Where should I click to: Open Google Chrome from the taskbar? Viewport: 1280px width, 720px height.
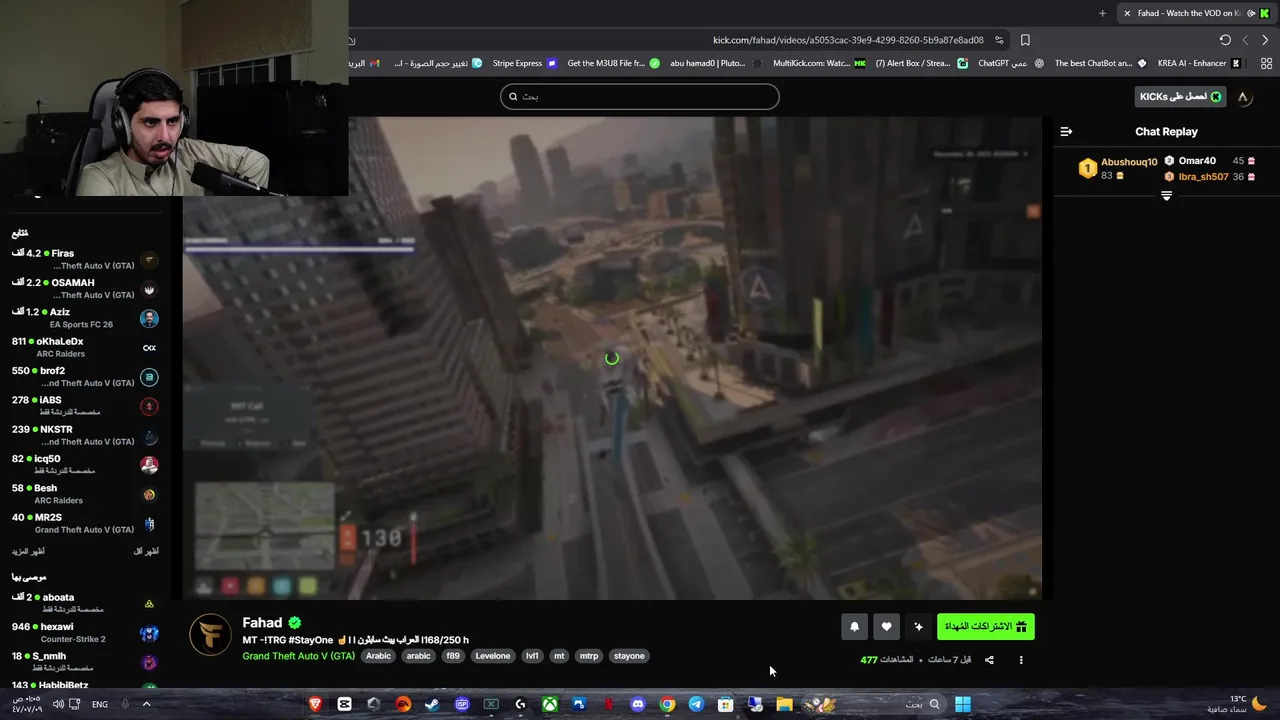[x=667, y=704]
